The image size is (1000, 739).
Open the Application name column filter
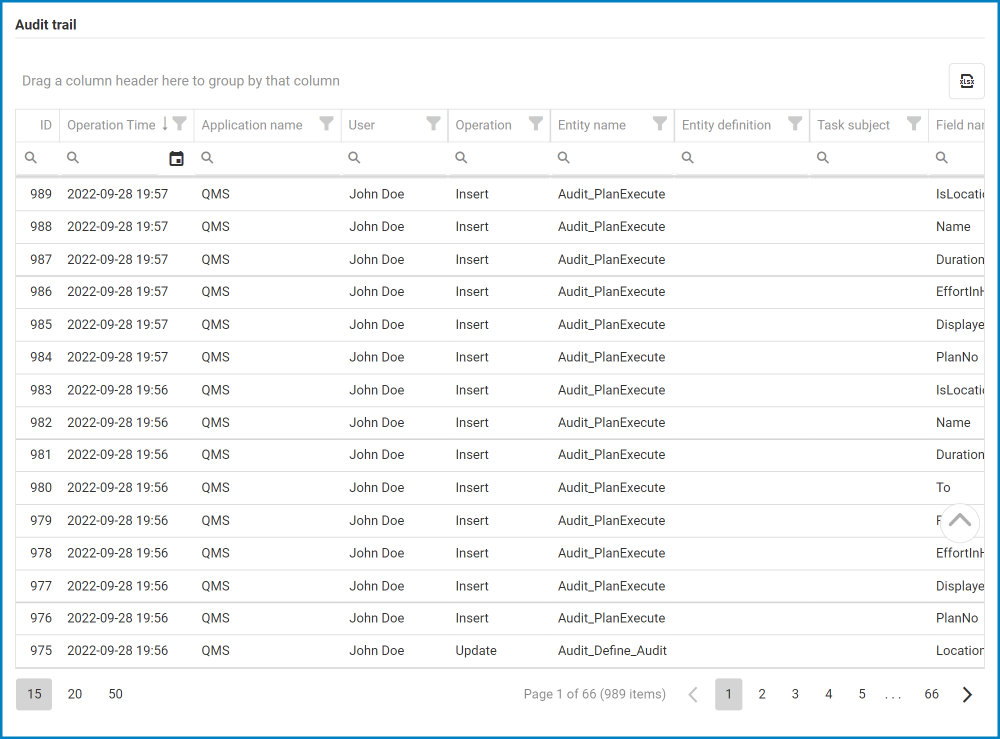point(326,124)
